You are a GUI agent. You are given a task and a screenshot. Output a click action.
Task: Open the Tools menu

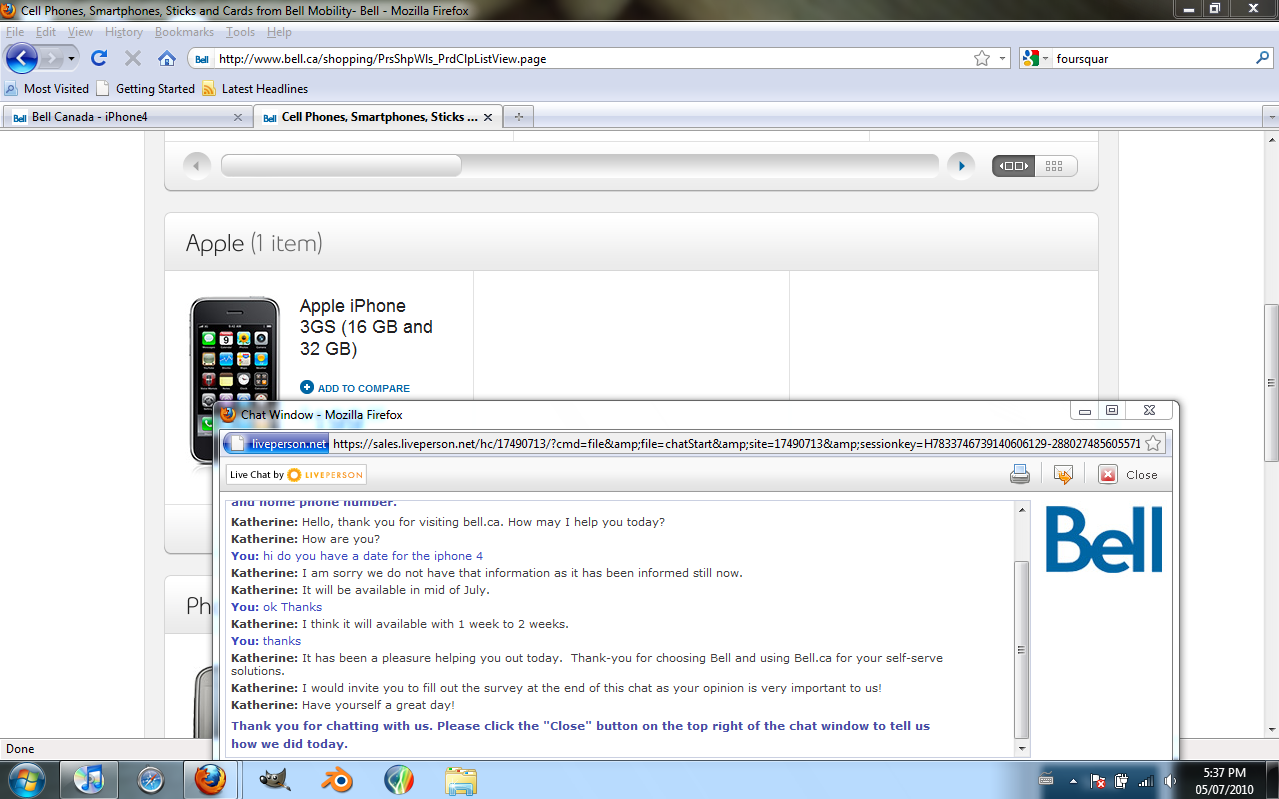240,32
